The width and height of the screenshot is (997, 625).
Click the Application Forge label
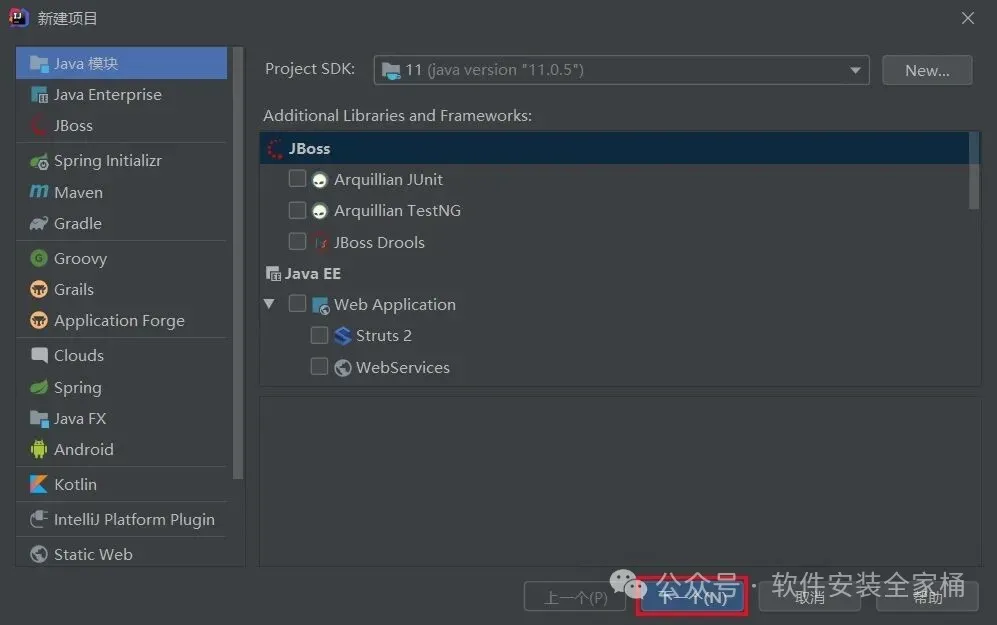click(120, 321)
